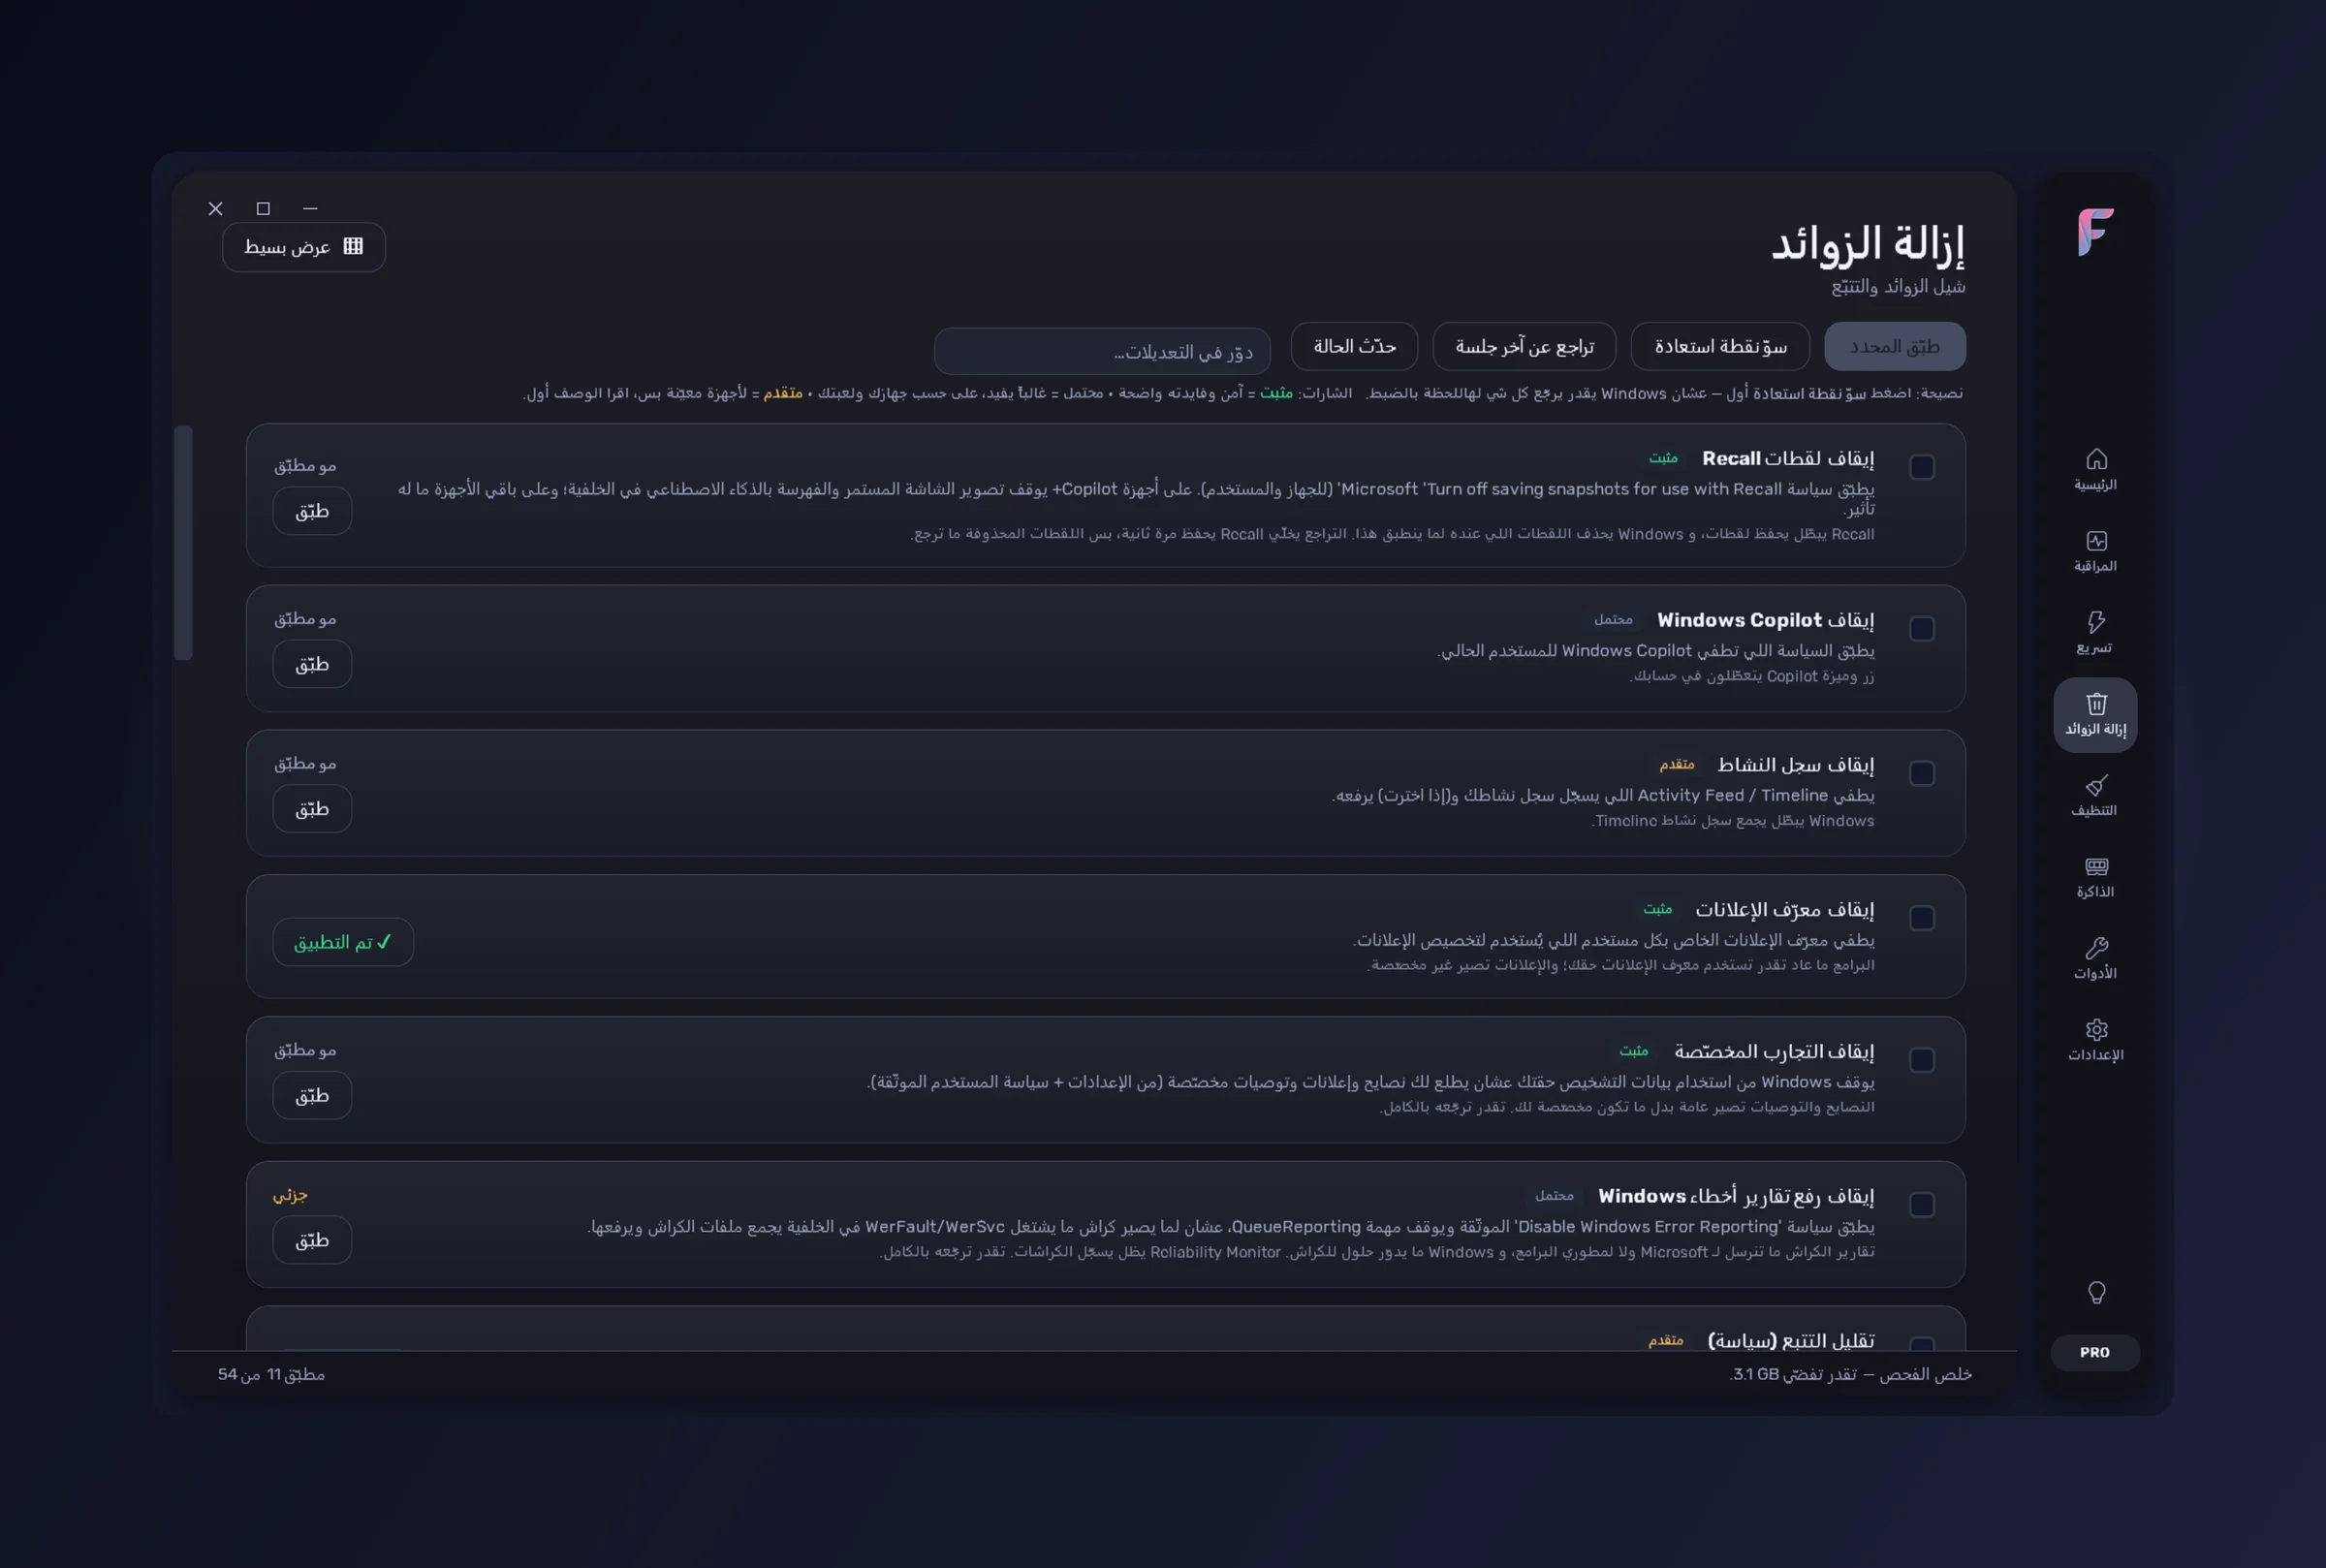
Task: Select checkbox for إيقاف رفع تقارير أخطاء Windows
Action: tap(1921, 1205)
